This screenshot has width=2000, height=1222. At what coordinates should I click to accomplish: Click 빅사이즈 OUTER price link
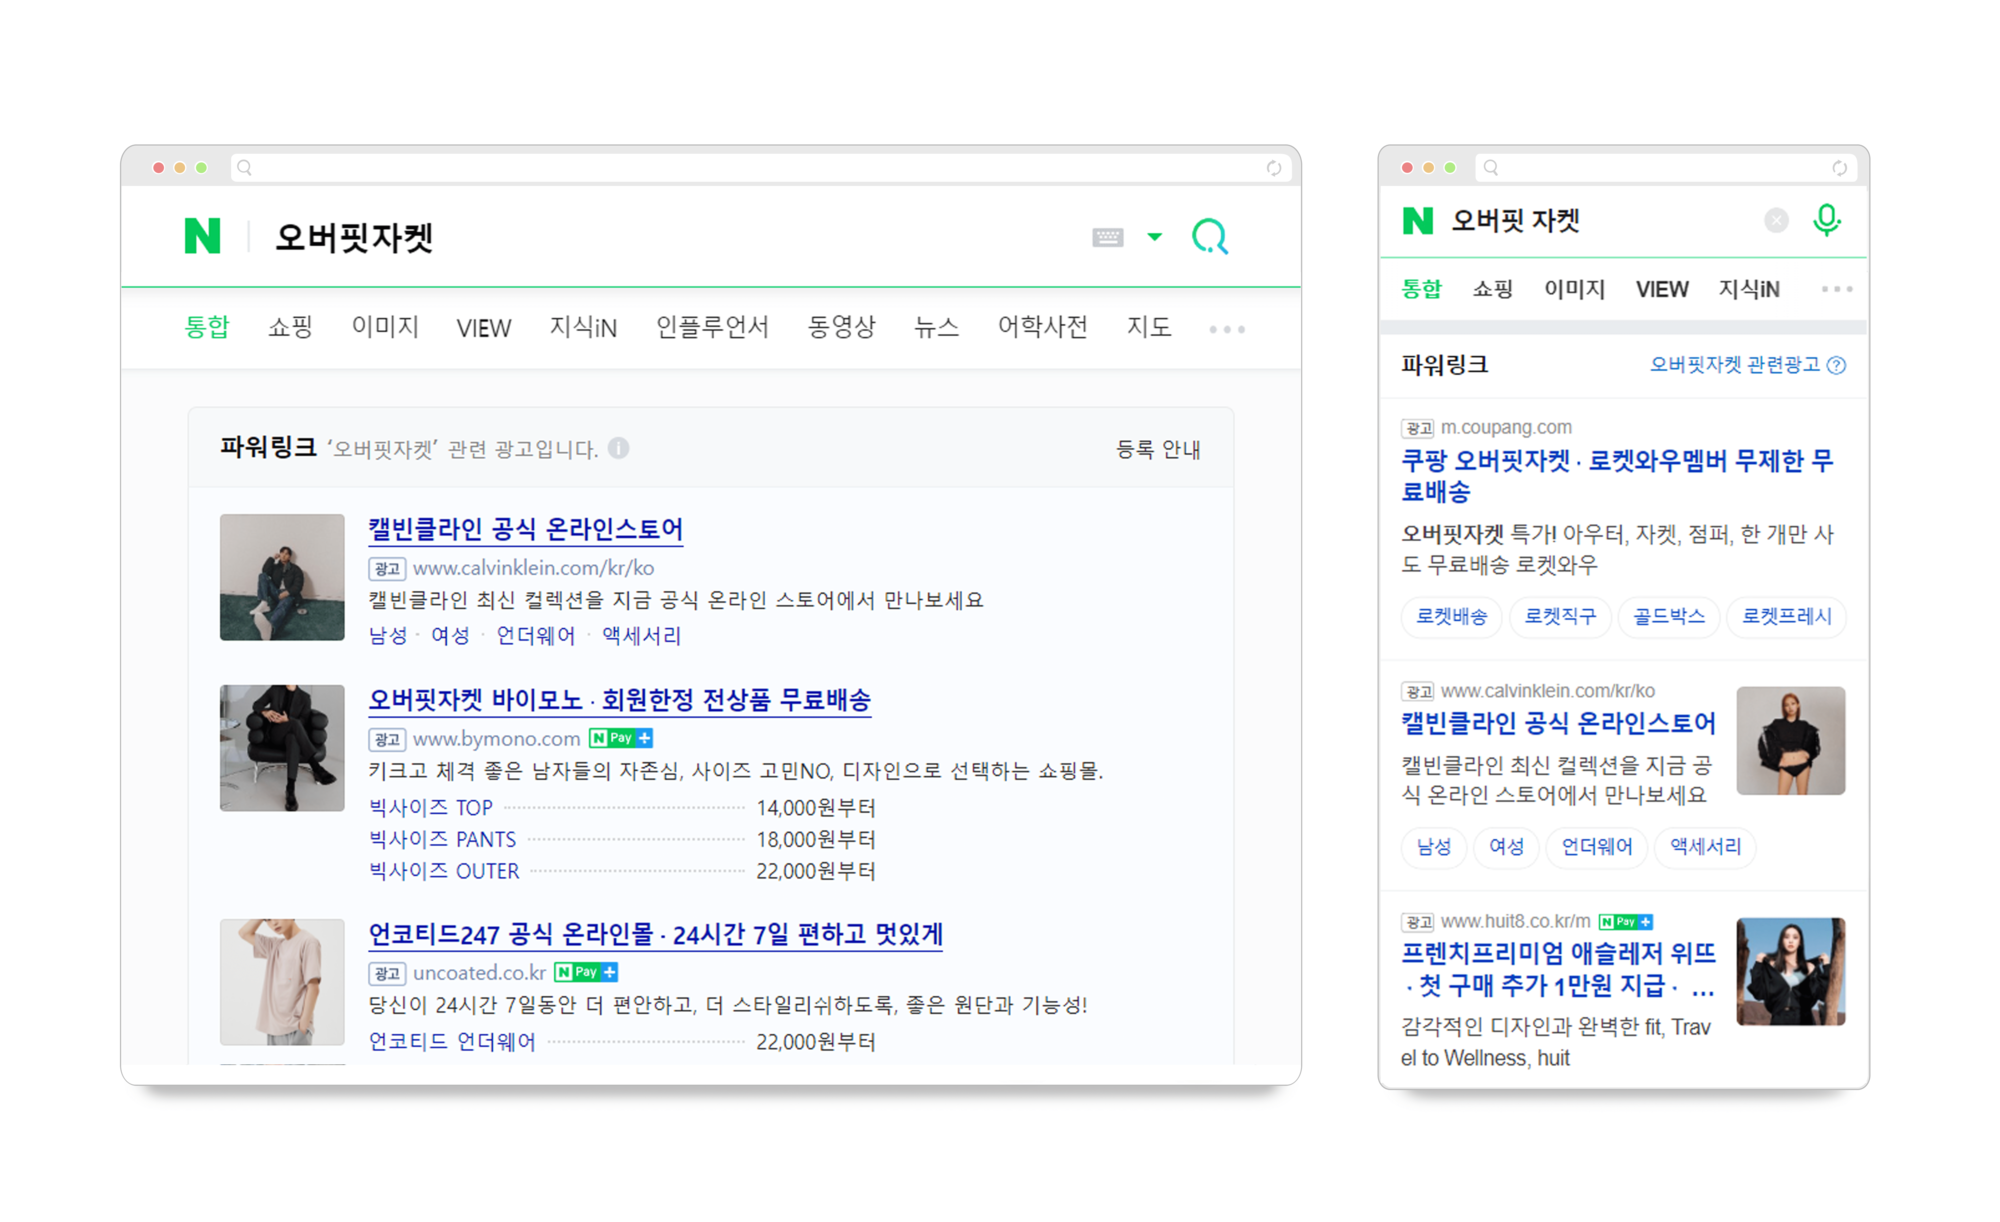[x=444, y=871]
